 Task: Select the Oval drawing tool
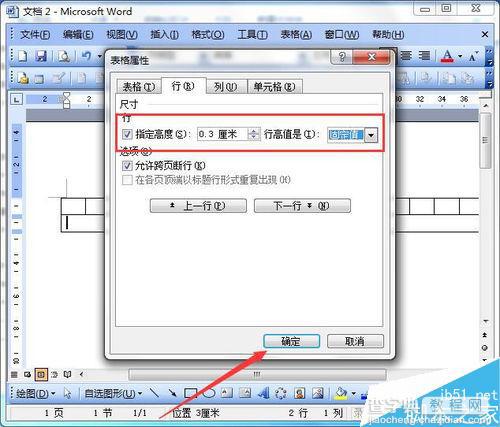(x=209, y=393)
